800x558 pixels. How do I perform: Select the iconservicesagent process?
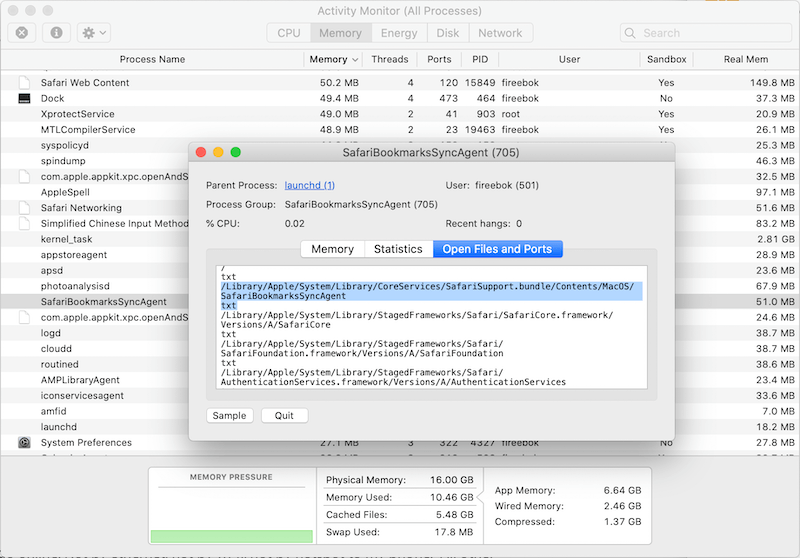point(82,395)
